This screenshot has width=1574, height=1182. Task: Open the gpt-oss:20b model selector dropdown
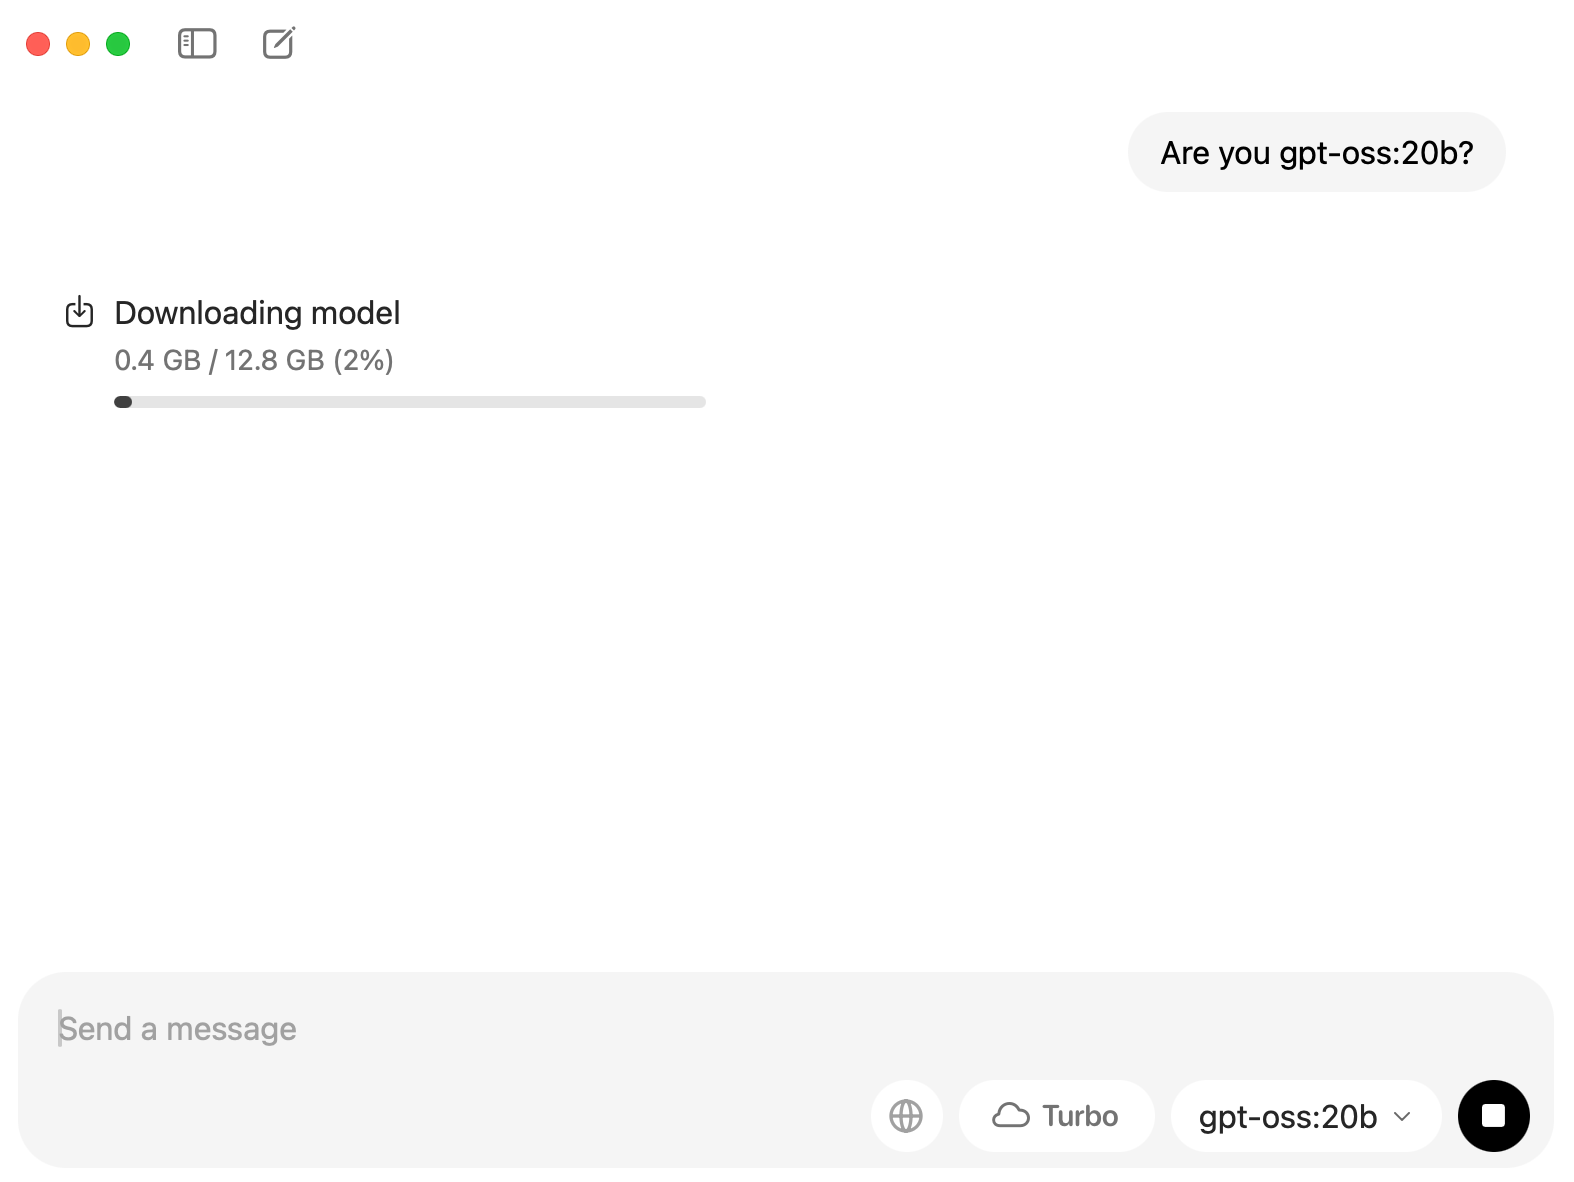pos(1305,1115)
